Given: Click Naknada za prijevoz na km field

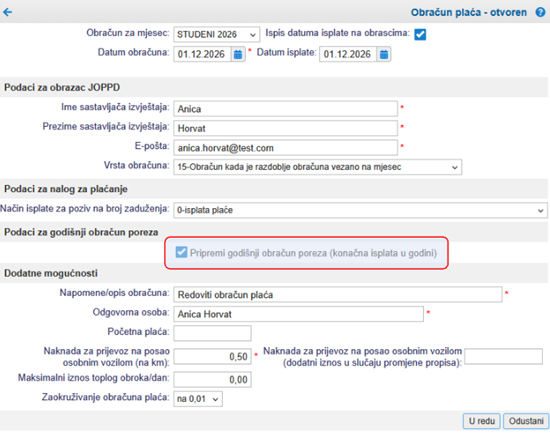Looking at the screenshot, I should coord(212,357).
